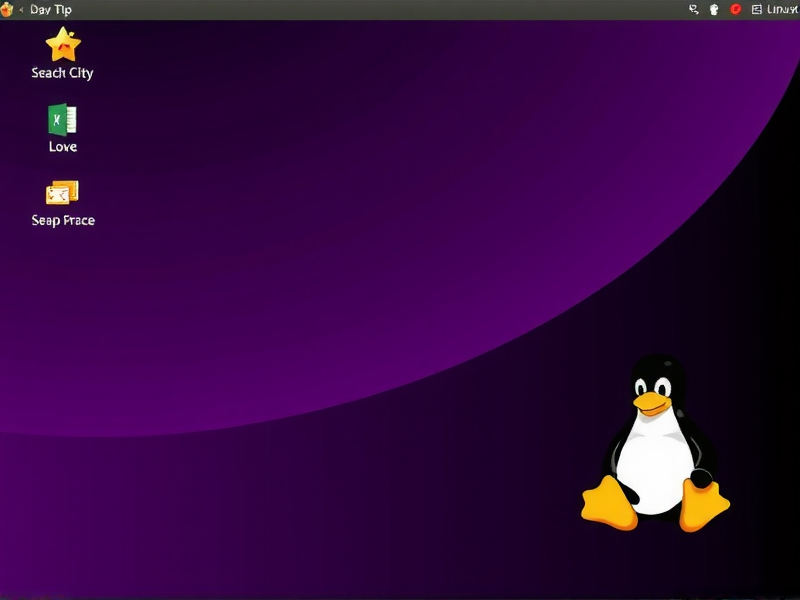Open the input pointer icon in the tray
This screenshot has width=800, height=600.
pyautogui.click(x=693, y=9)
